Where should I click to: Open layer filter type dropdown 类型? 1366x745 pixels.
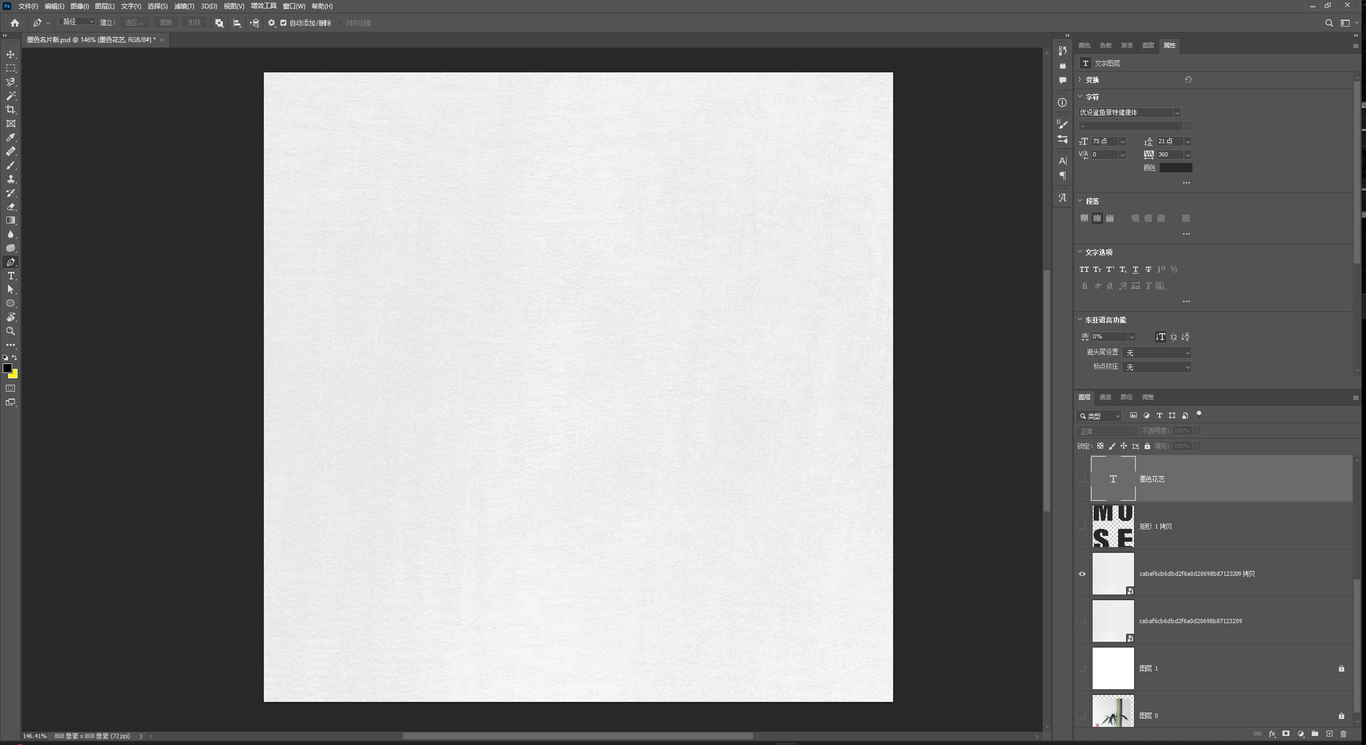(x=1100, y=416)
